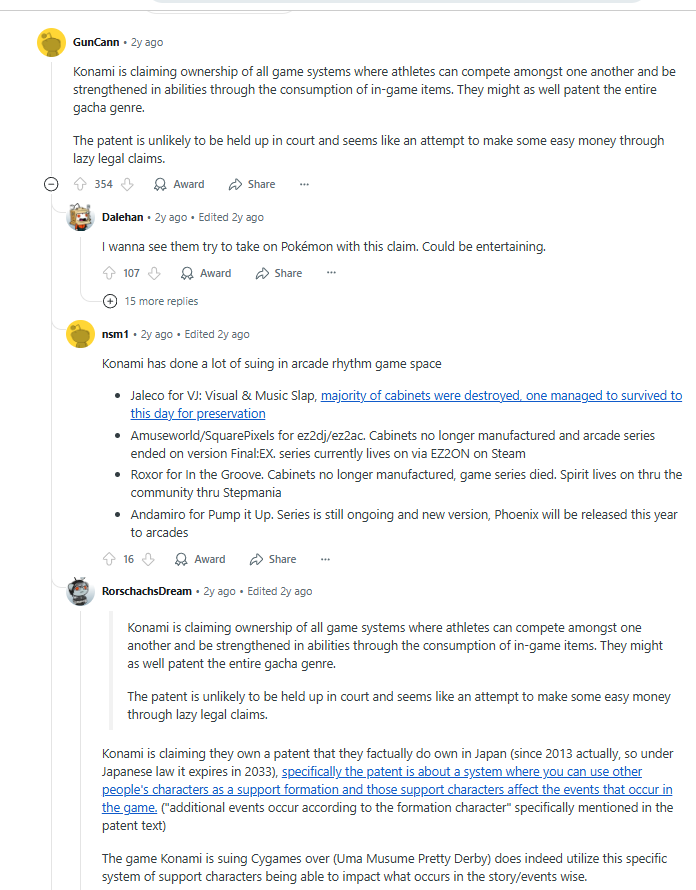This screenshot has width=696, height=890.
Task: Upvote Dalehan's Pokémon comment
Action: (109, 273)
